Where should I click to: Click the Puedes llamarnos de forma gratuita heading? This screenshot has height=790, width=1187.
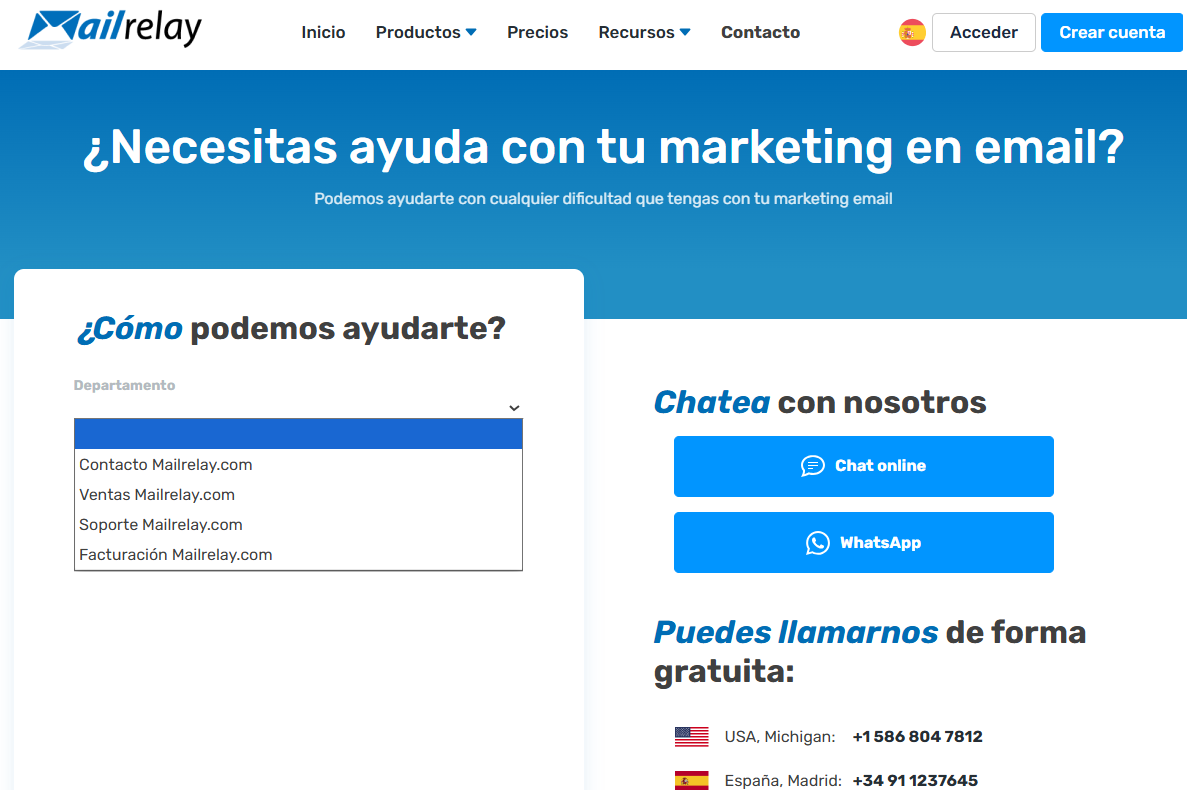(870, 652)
